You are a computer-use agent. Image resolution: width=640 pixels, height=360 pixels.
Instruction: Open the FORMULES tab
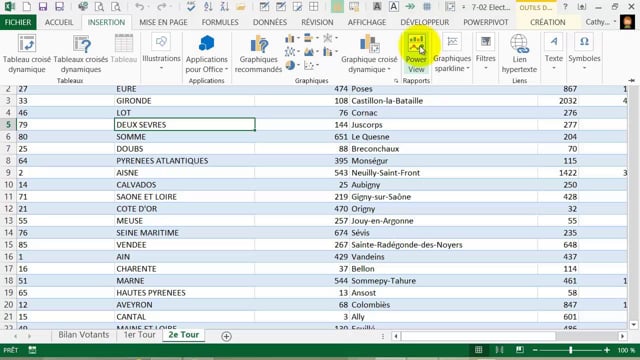pyautogui.click(x=220, y=22)
